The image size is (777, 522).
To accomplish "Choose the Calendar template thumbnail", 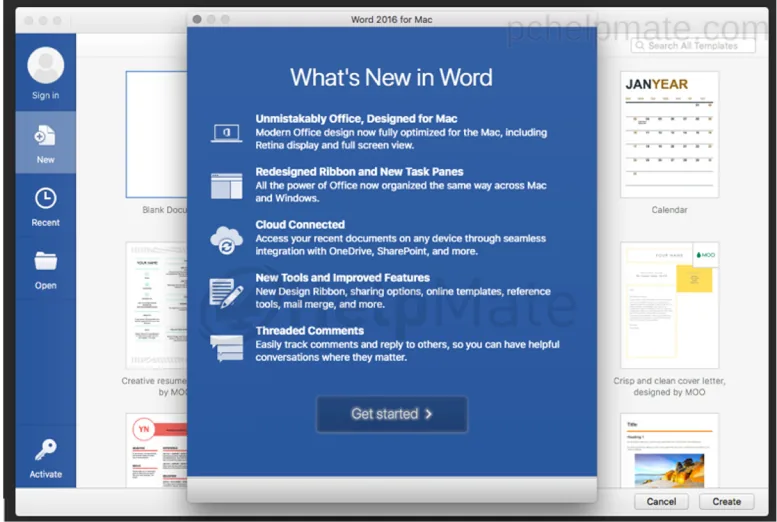I will (669, 134).
